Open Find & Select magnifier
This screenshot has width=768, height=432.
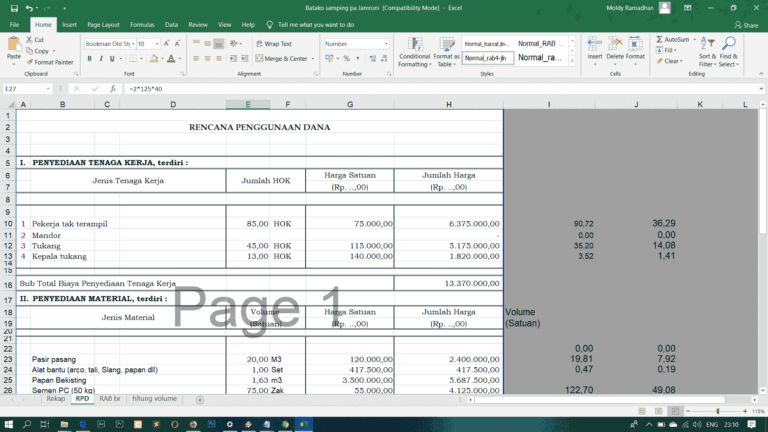[728, 48]
